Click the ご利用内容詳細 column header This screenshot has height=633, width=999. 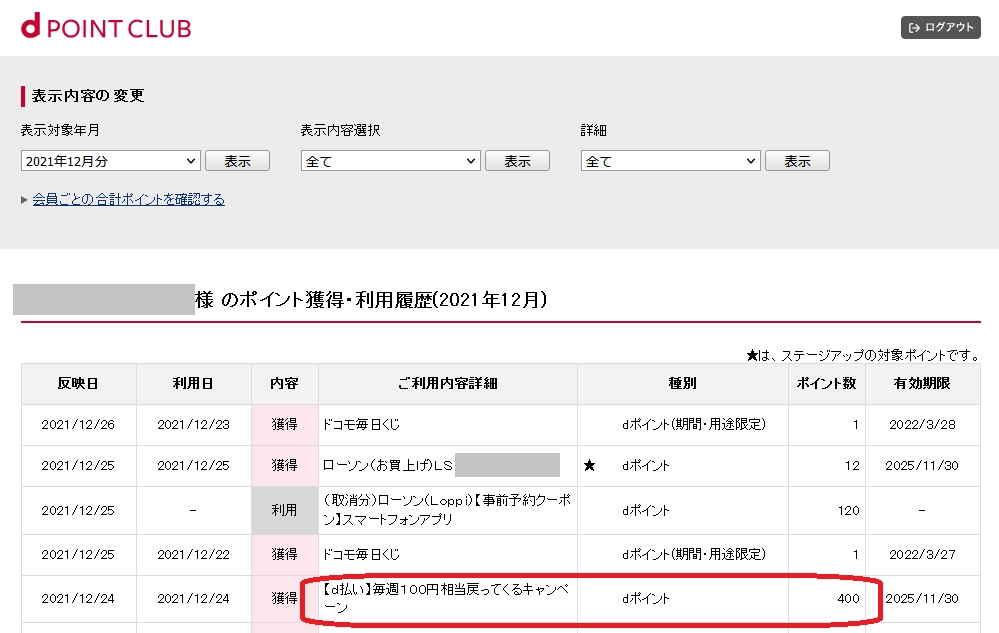447,383
